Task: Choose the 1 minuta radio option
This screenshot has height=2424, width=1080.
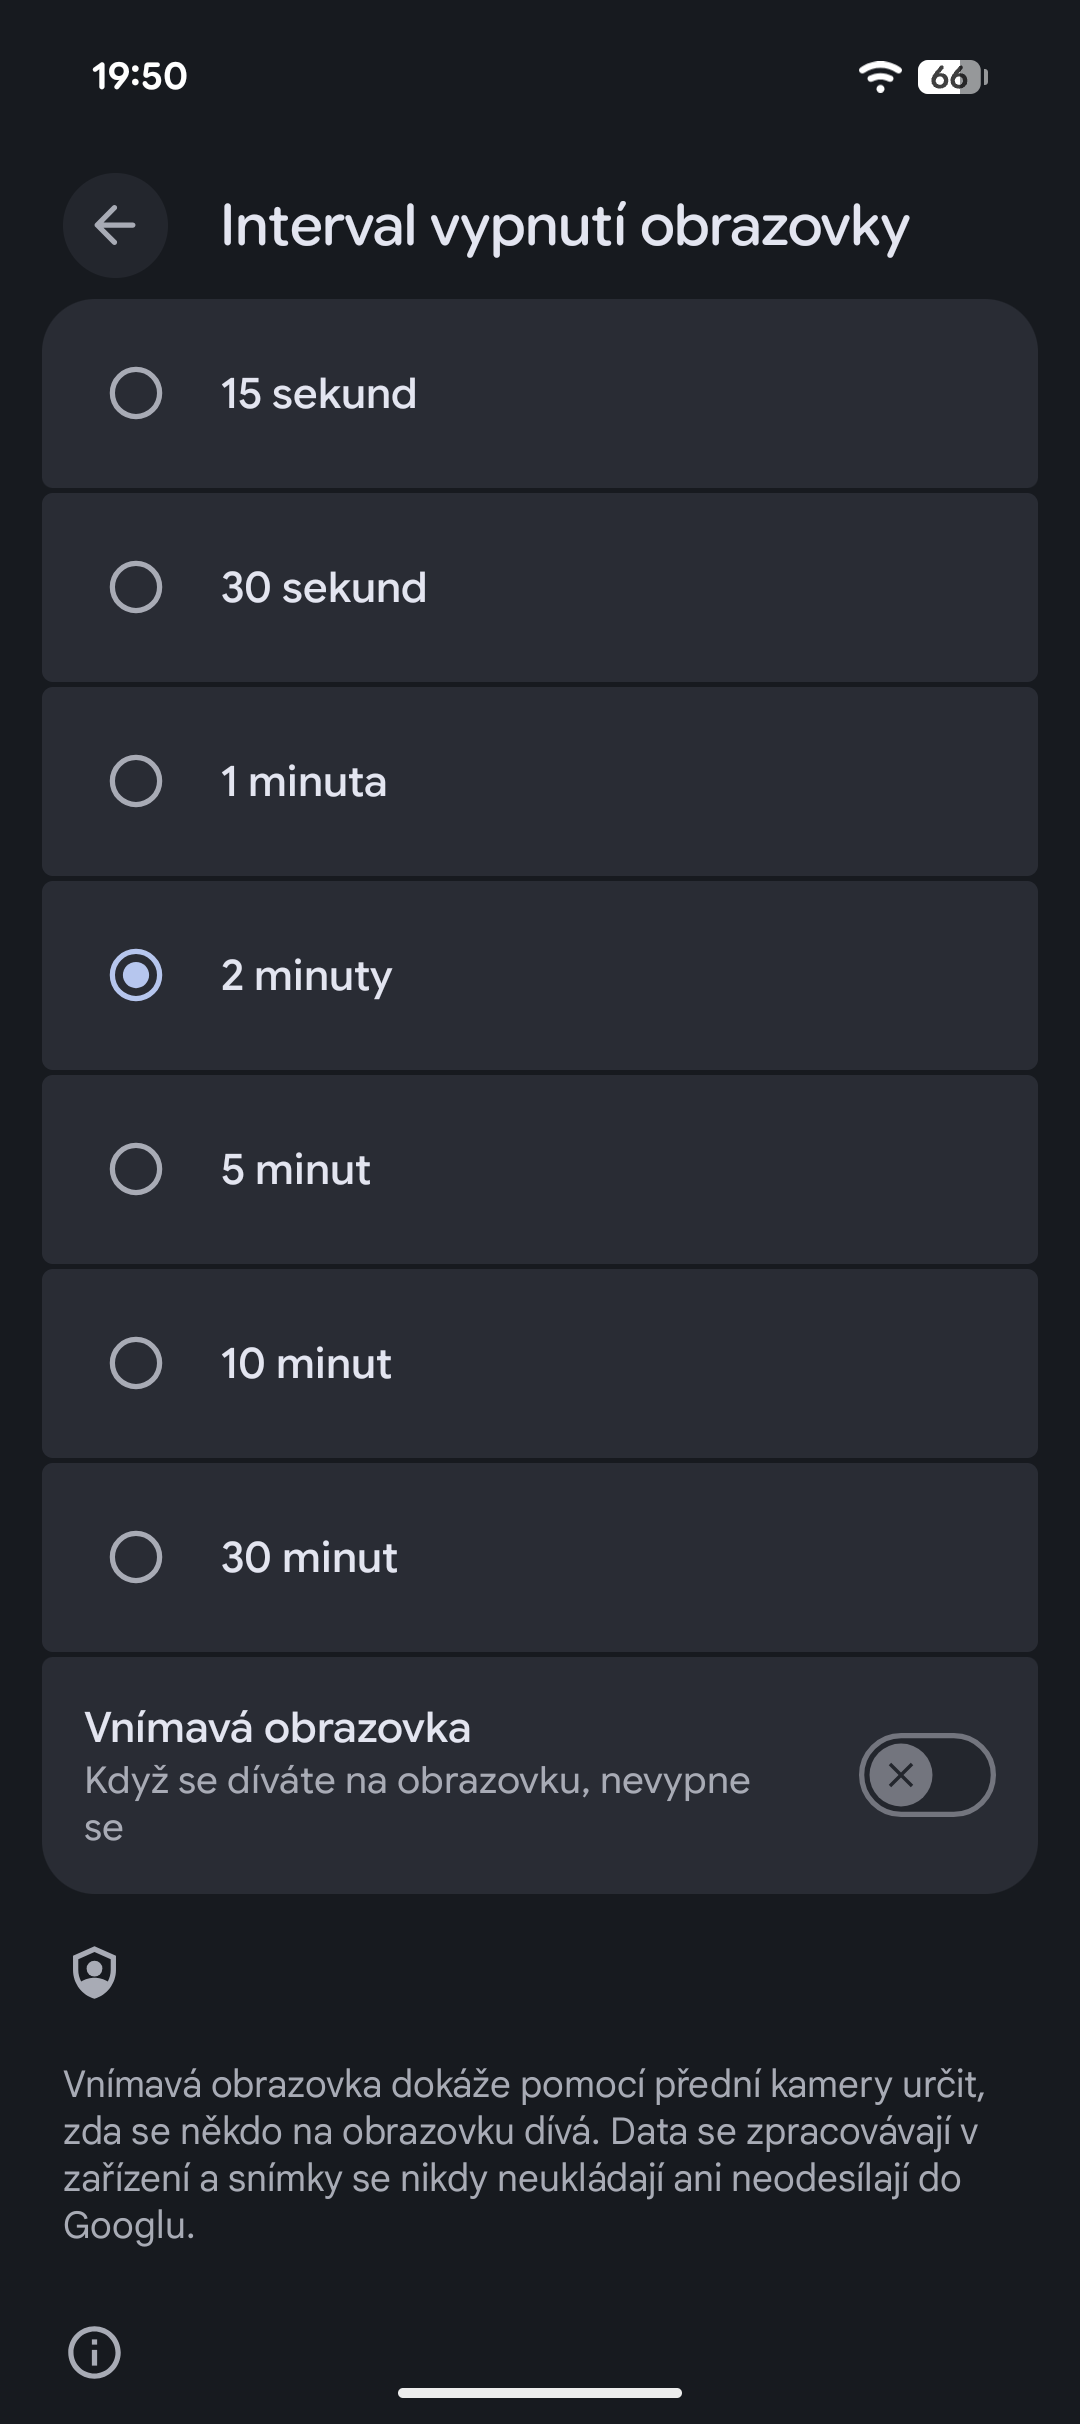Action: tap(136, 781)
